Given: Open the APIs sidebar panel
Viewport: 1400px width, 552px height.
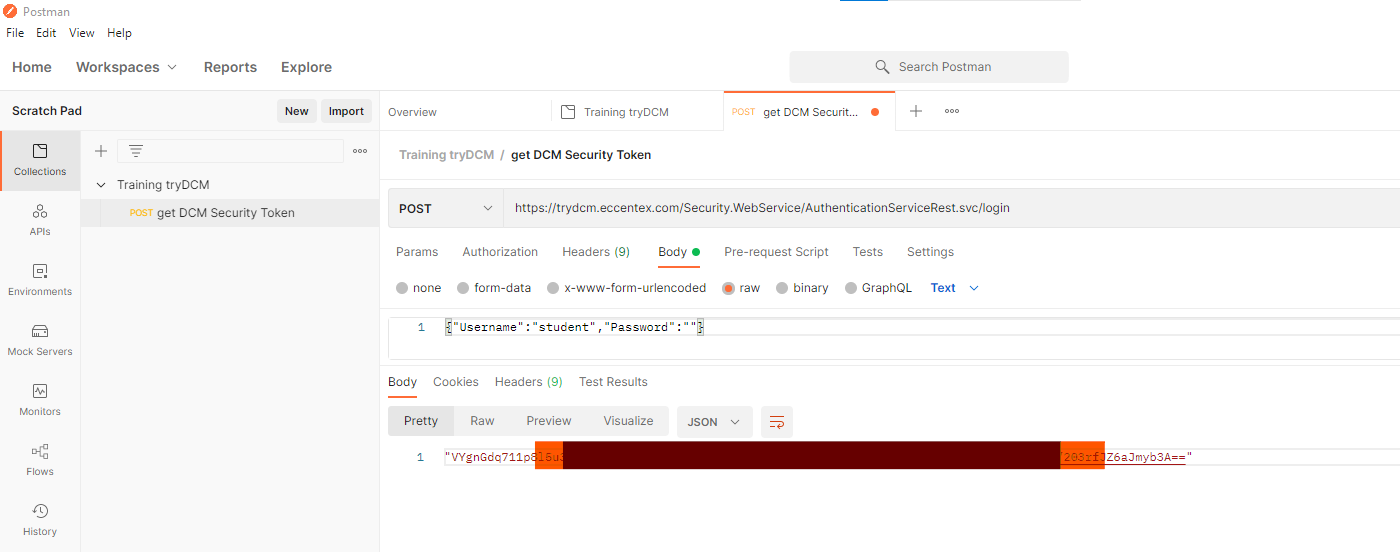Looking at the screenshot, I should 40,220.
